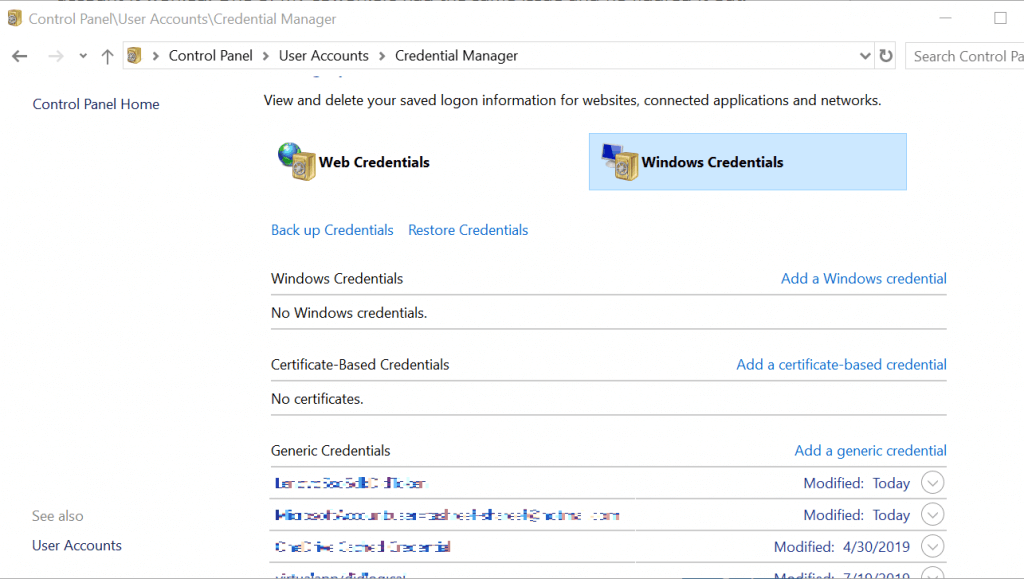
Task: Click the Web Credentials globe vault icon
Action: pyautogui.click(x=297, y=161)
